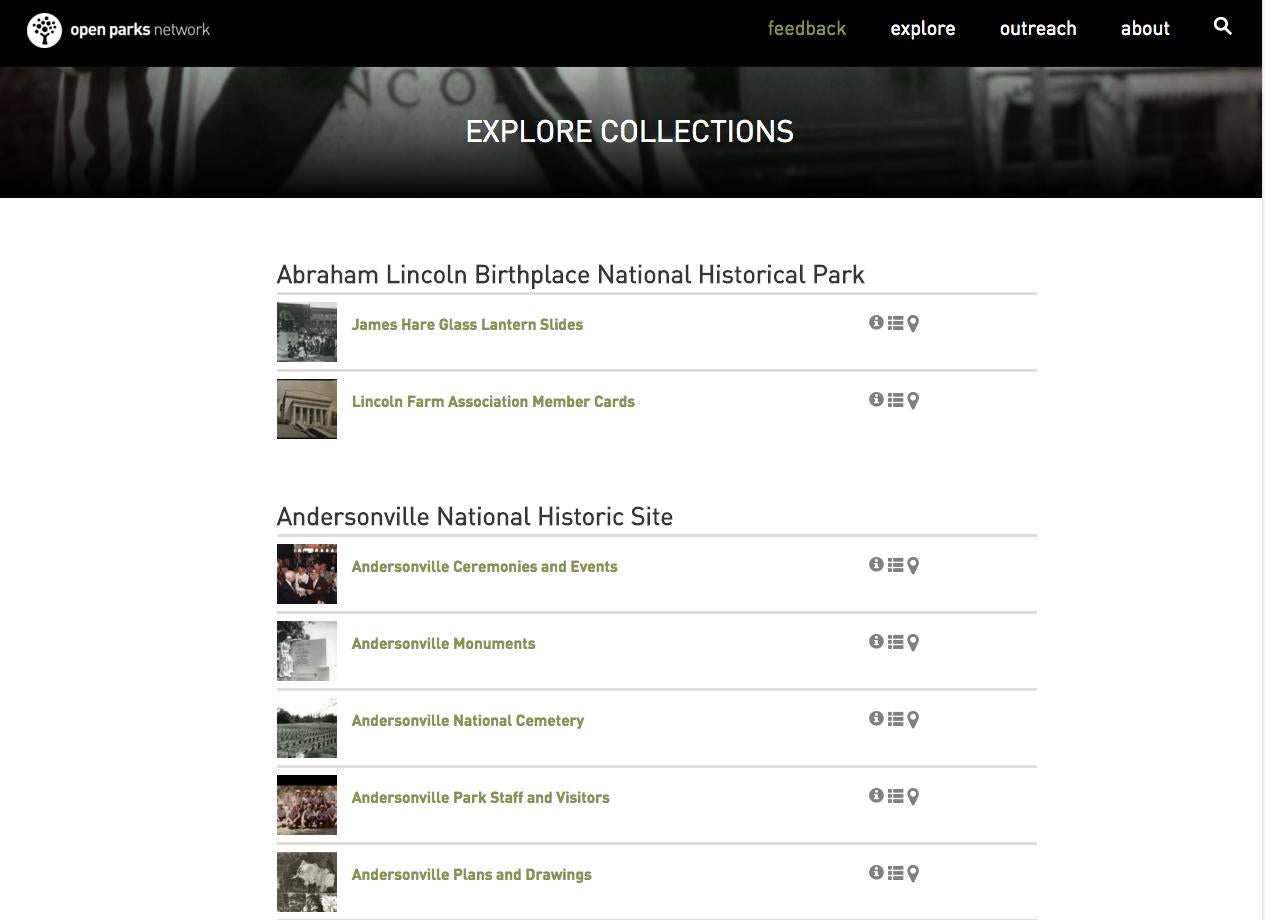
Task: Open map pin for James Hare Glass Lantern Slides
Action: click(x=913, y=324)
